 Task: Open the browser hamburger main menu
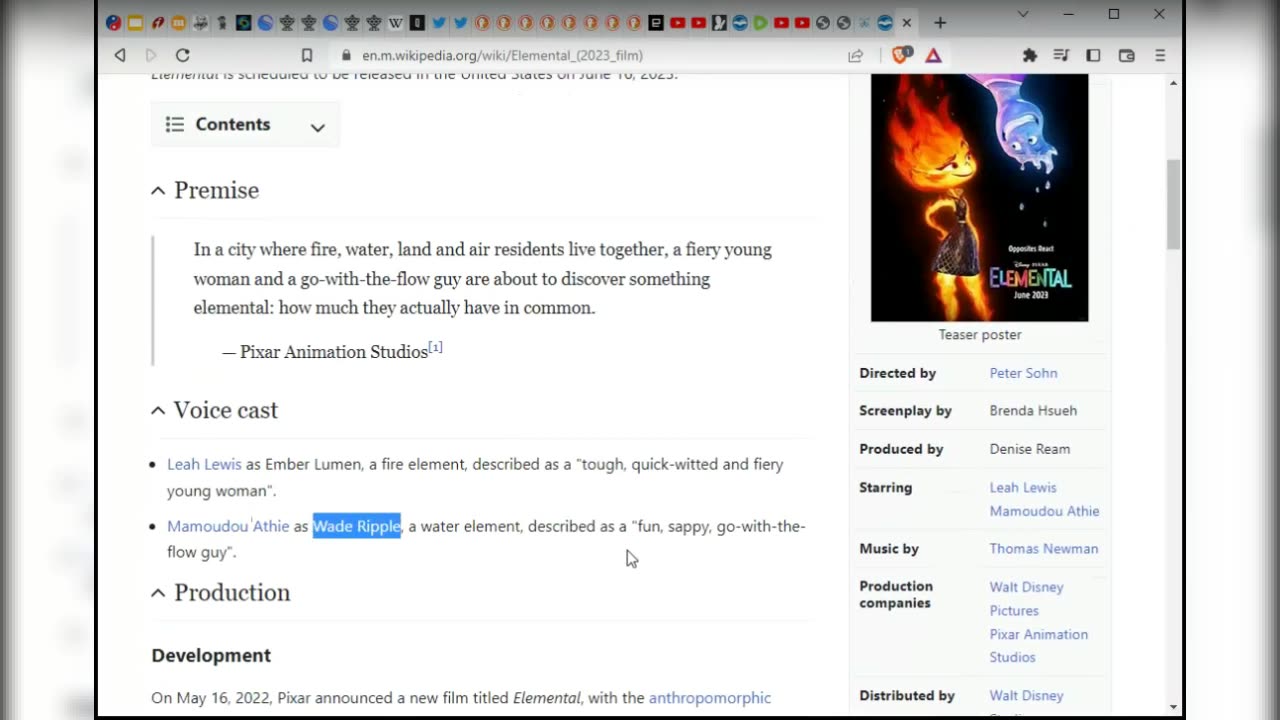pos(1160,56)
